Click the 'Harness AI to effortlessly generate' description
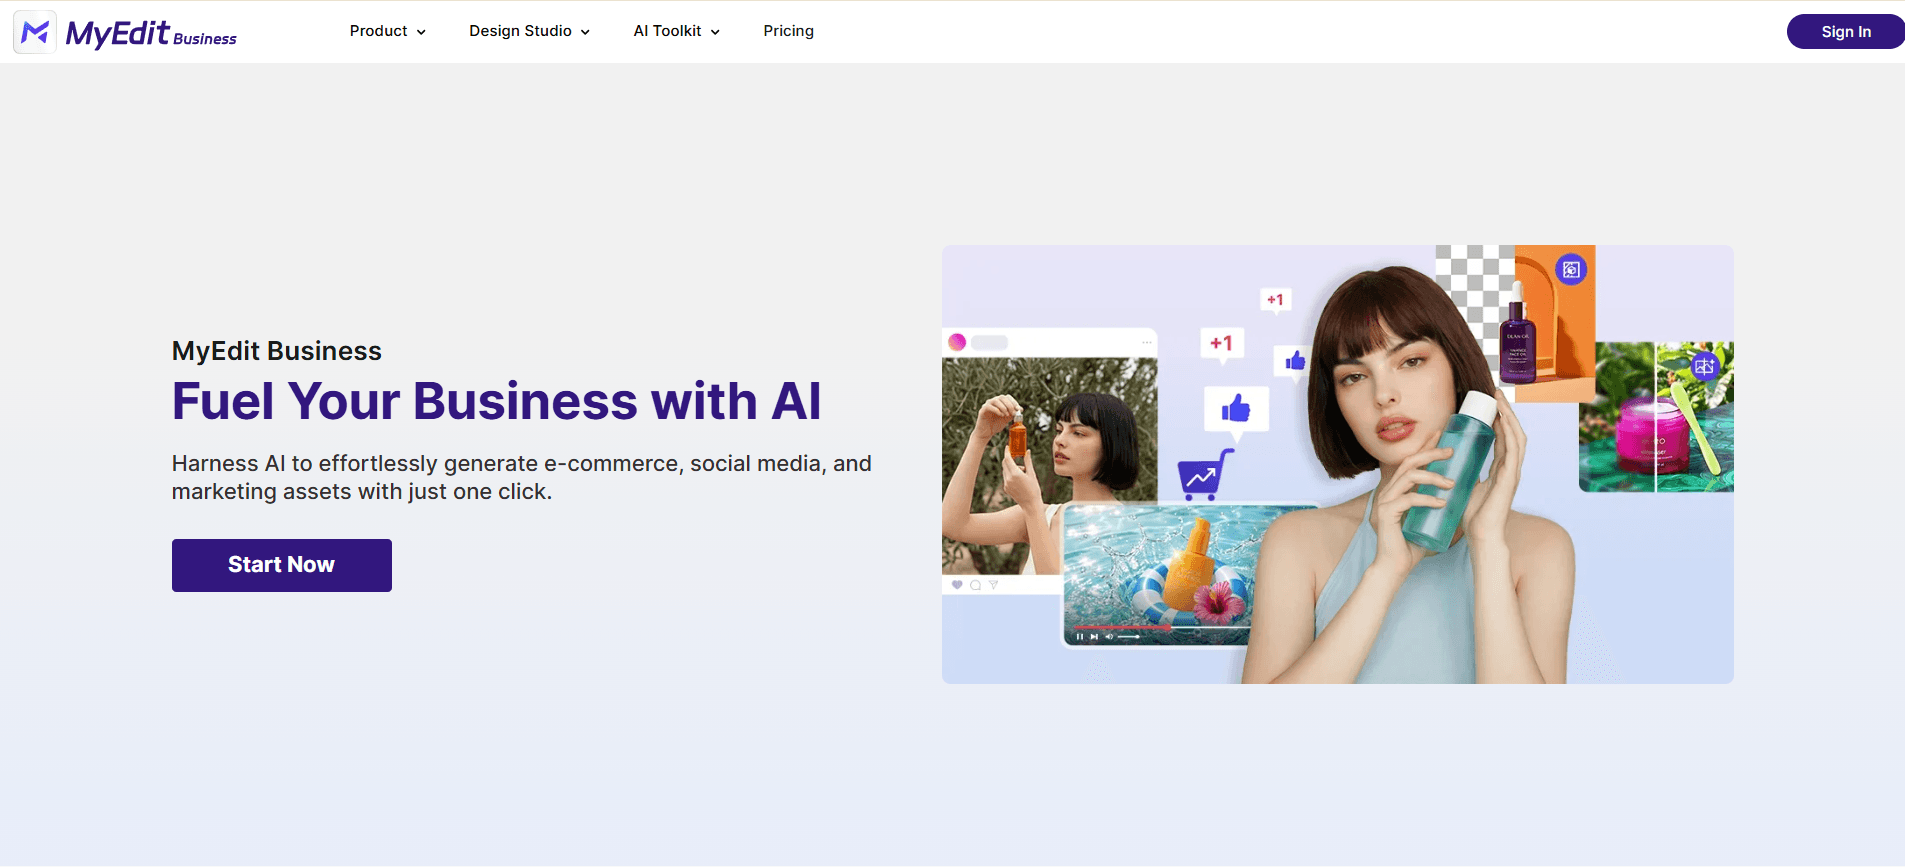 pos(522,478)
